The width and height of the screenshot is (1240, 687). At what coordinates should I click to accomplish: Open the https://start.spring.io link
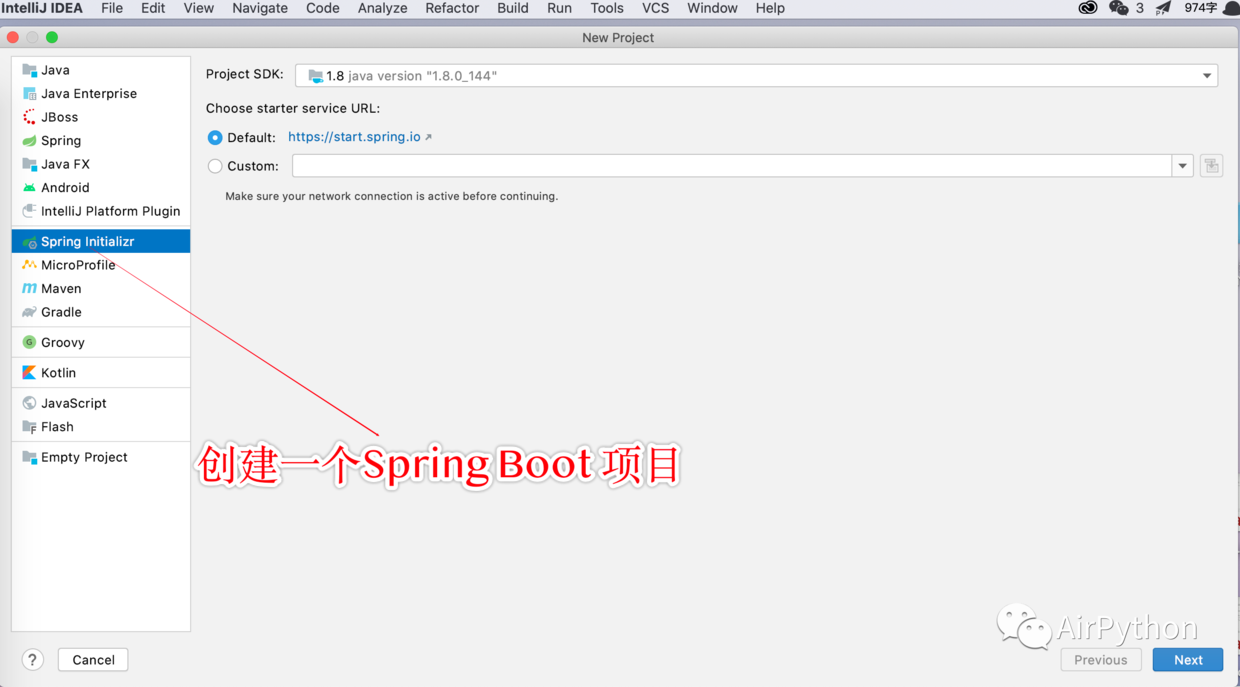click(354, 137)
